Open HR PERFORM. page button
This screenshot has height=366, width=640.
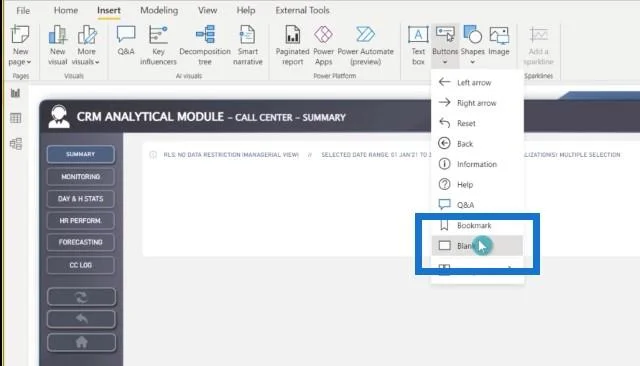pyautogui.click(x=81, y=221)
